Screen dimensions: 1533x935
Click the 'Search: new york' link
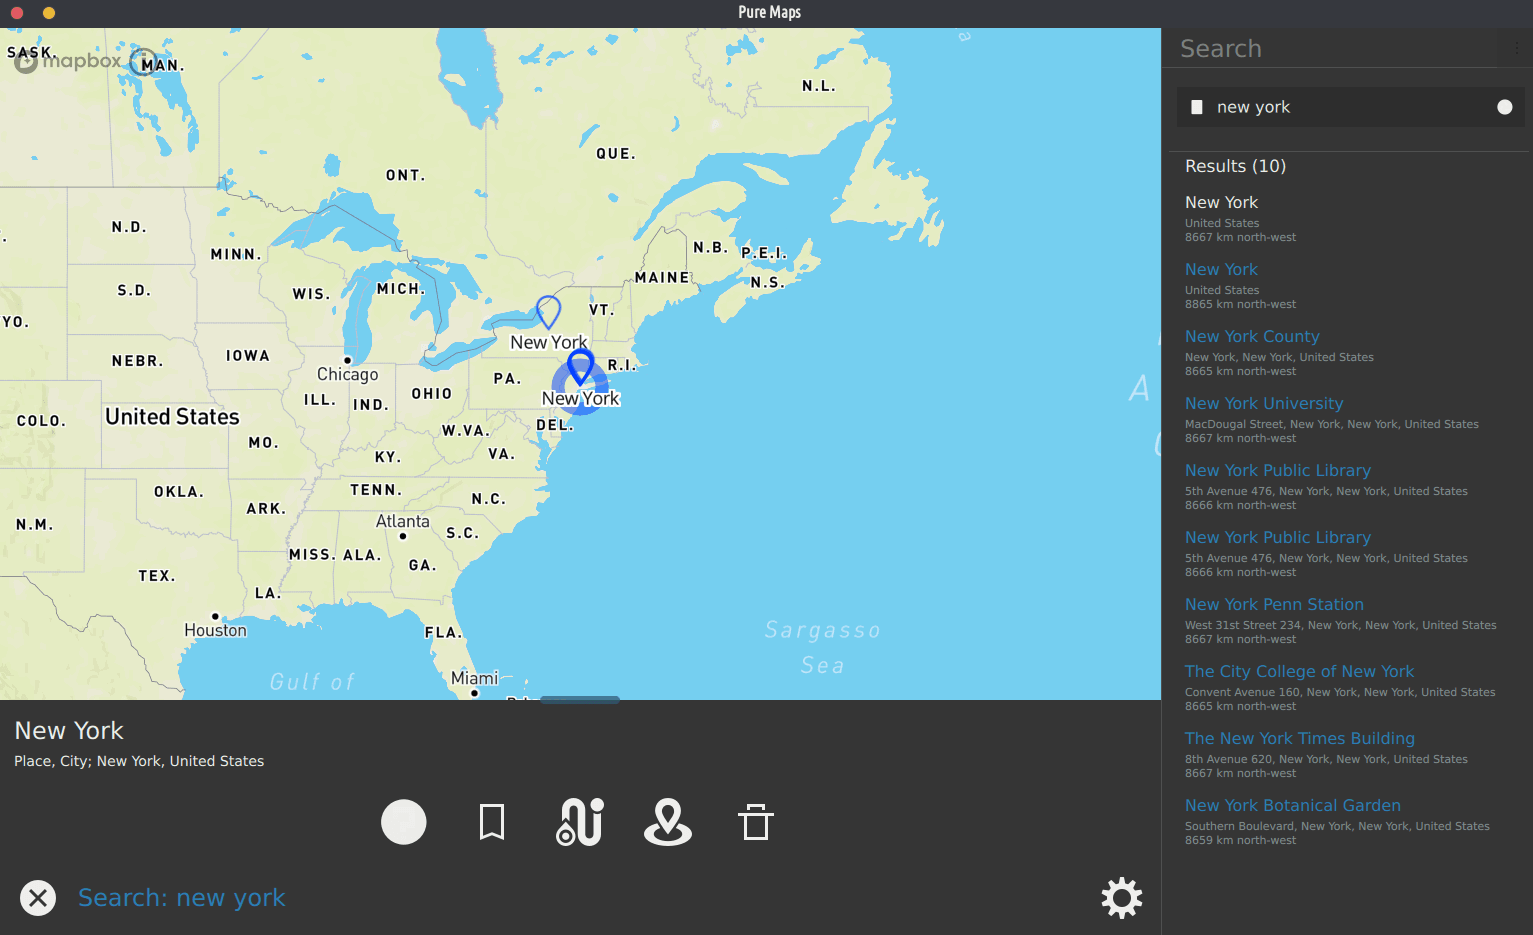(182, 898)
